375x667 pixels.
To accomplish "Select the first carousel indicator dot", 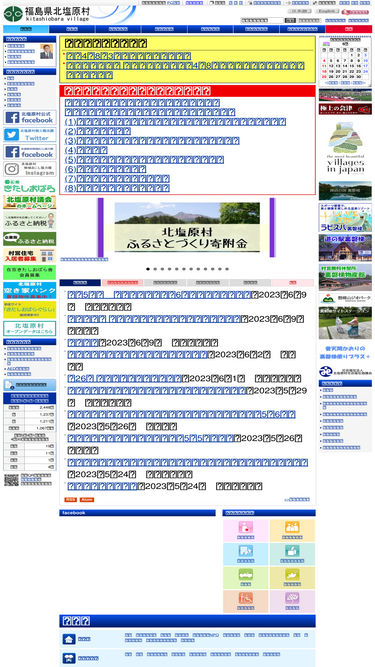I will coord(148,269).
